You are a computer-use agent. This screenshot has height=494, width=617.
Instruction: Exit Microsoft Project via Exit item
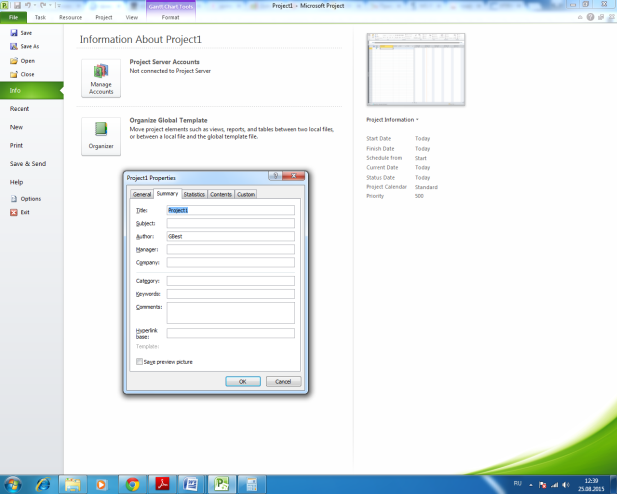coord(20,212)
